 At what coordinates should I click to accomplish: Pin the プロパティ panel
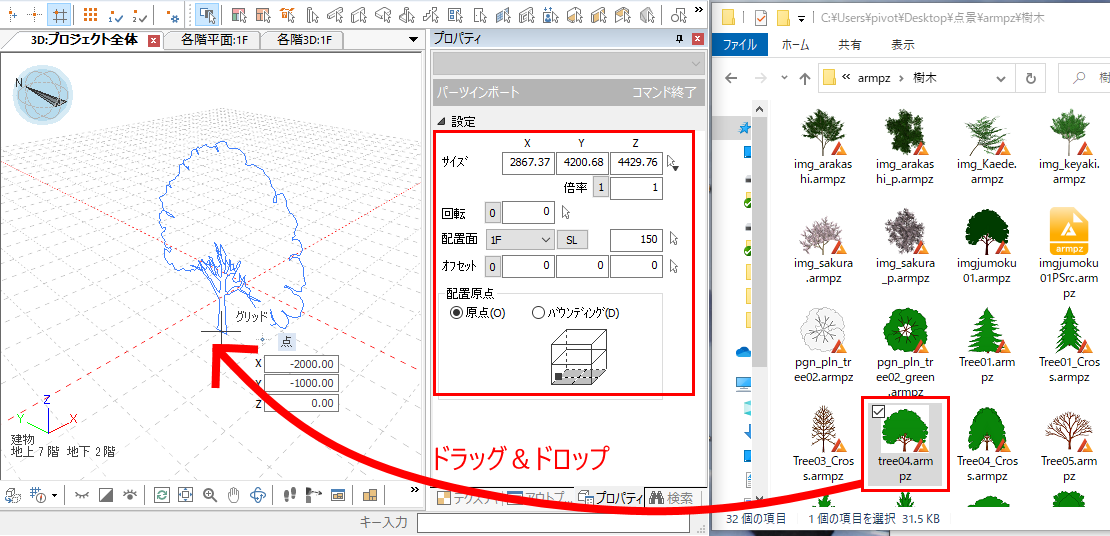[x=680, y=40]
